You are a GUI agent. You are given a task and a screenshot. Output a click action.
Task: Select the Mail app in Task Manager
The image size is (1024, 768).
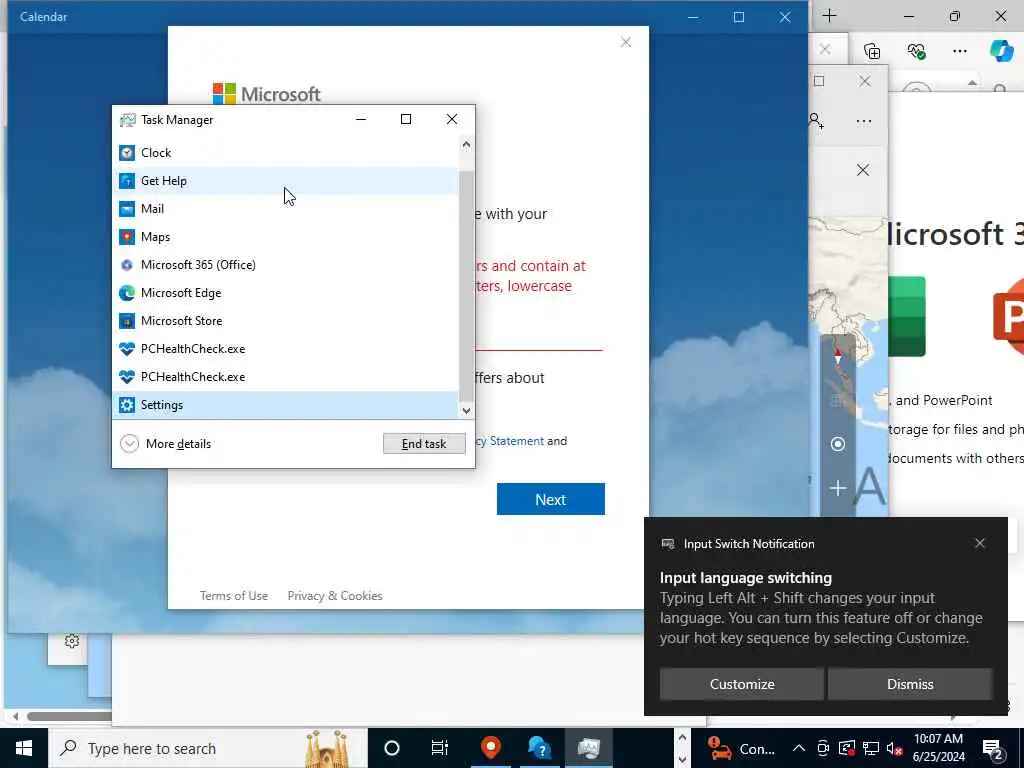(x=285, y=209)
